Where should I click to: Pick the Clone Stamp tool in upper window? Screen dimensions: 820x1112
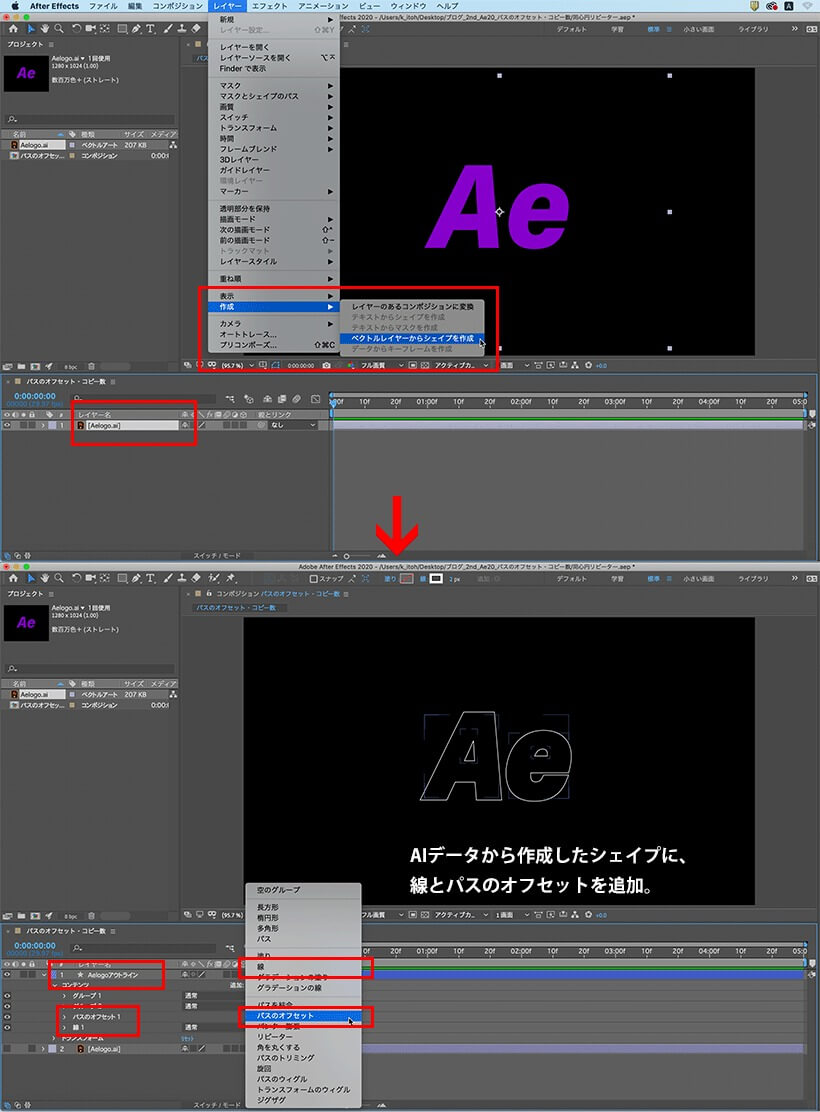click(182, 29)
